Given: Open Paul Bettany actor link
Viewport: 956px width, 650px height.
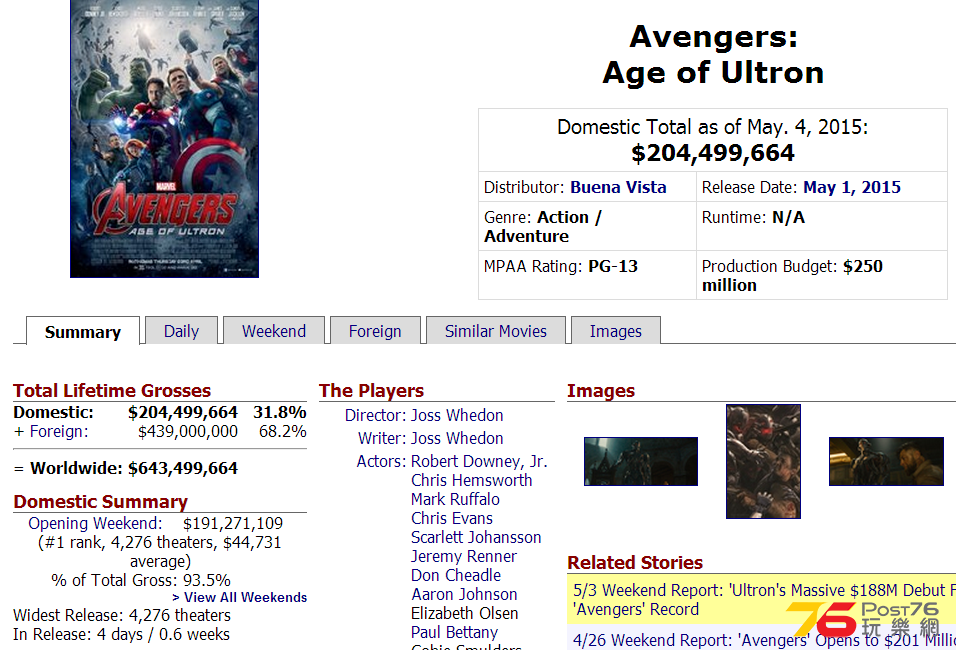Looking at the screenshot, I should (454, 632).
